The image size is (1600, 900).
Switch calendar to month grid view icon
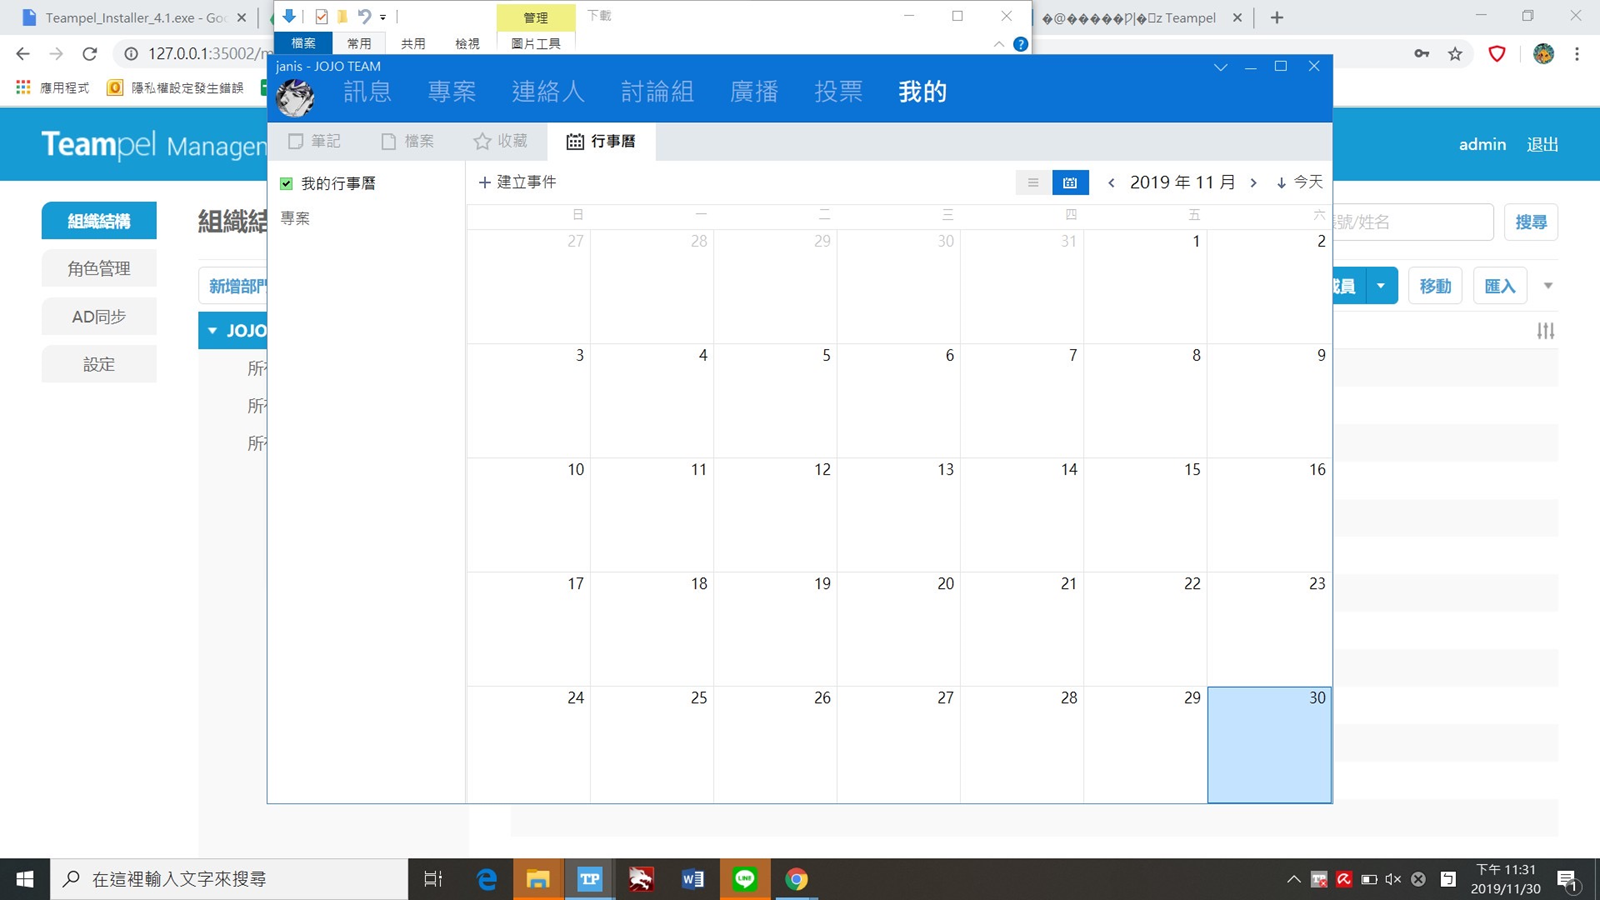pyautogui.click(x=1070, y=183)
